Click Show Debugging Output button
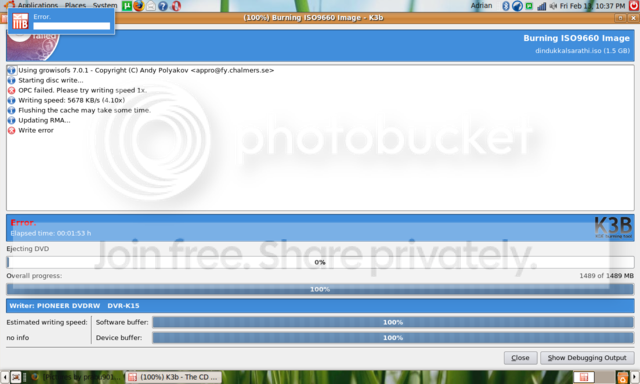The width and height of the screenshot is (640, 384). (x=587, y=358)
